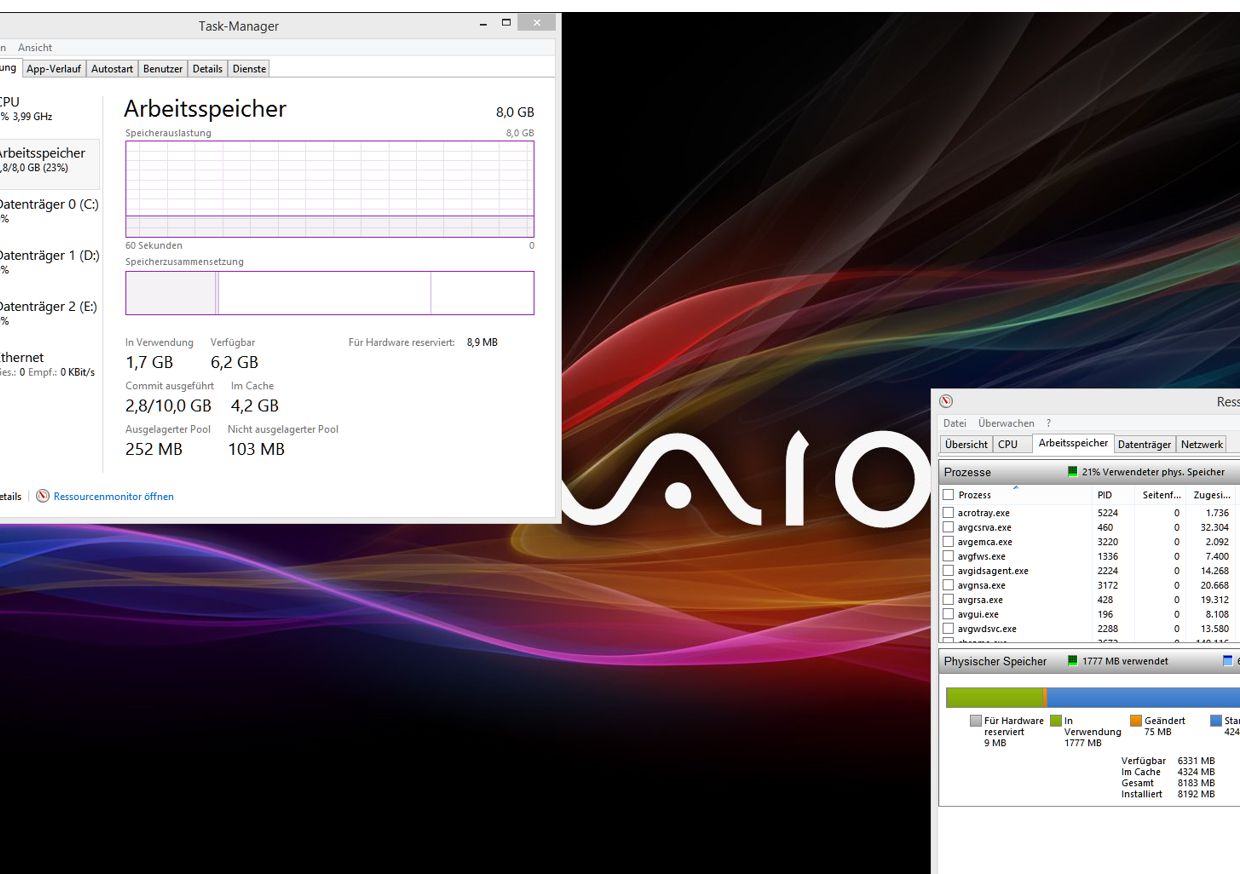
Task: Open the Datenträger tab in Ressourcenmonitor
Action: pos(1144,444)
